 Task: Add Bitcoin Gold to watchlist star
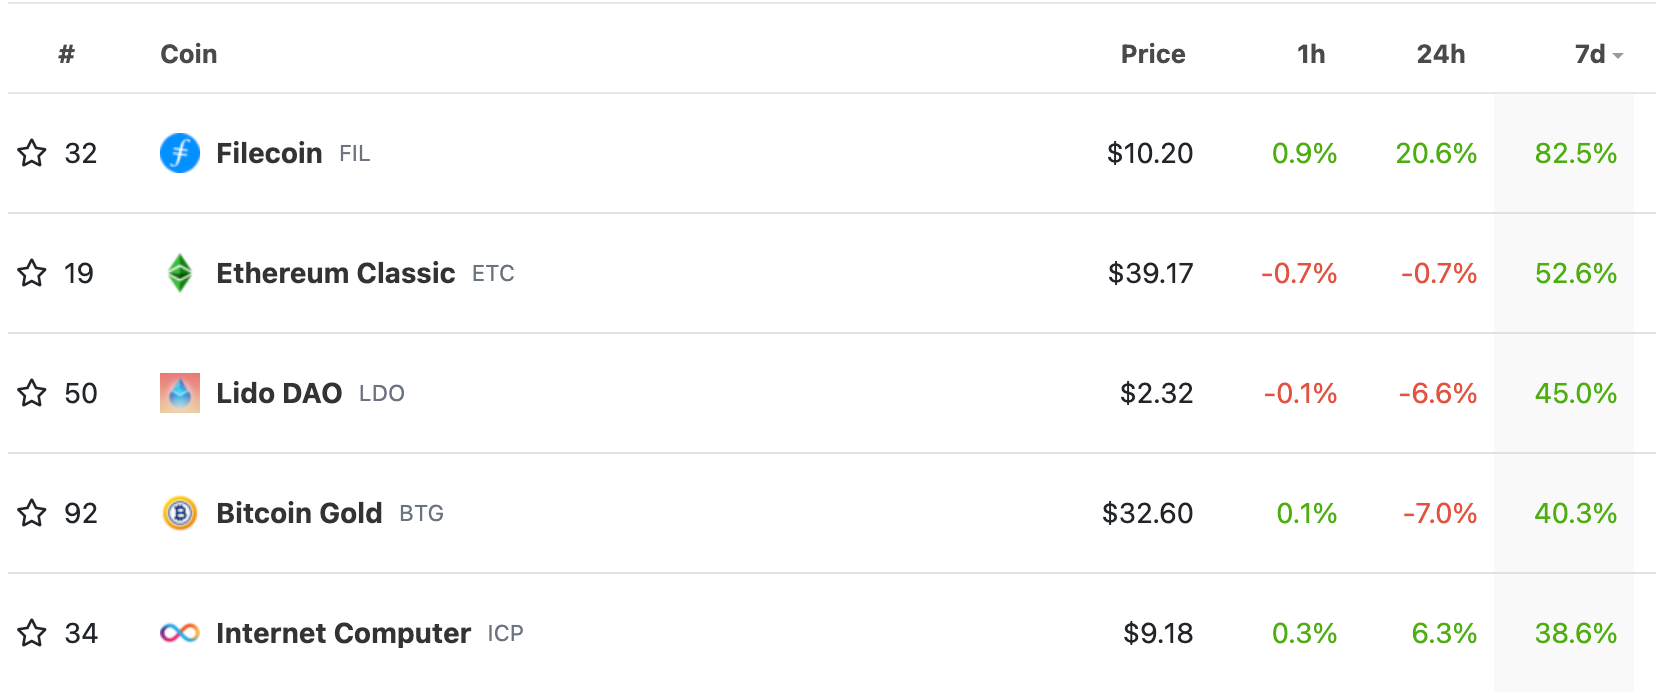point(32,513)
